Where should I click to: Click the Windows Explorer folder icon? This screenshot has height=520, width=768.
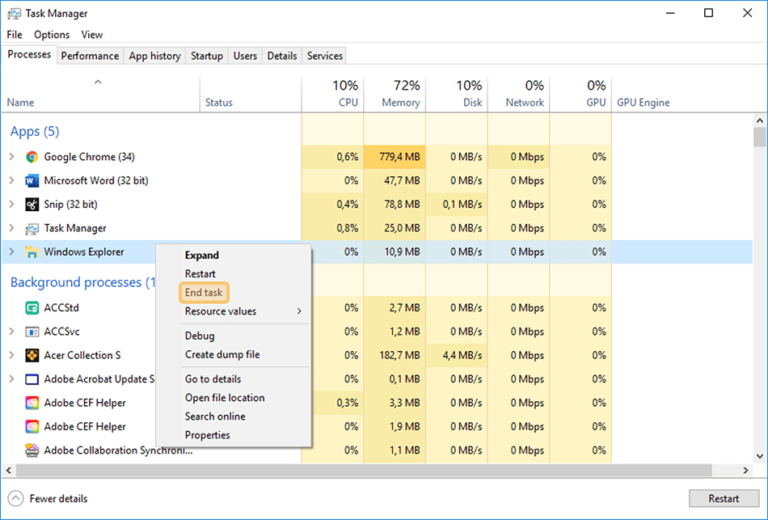32,252
